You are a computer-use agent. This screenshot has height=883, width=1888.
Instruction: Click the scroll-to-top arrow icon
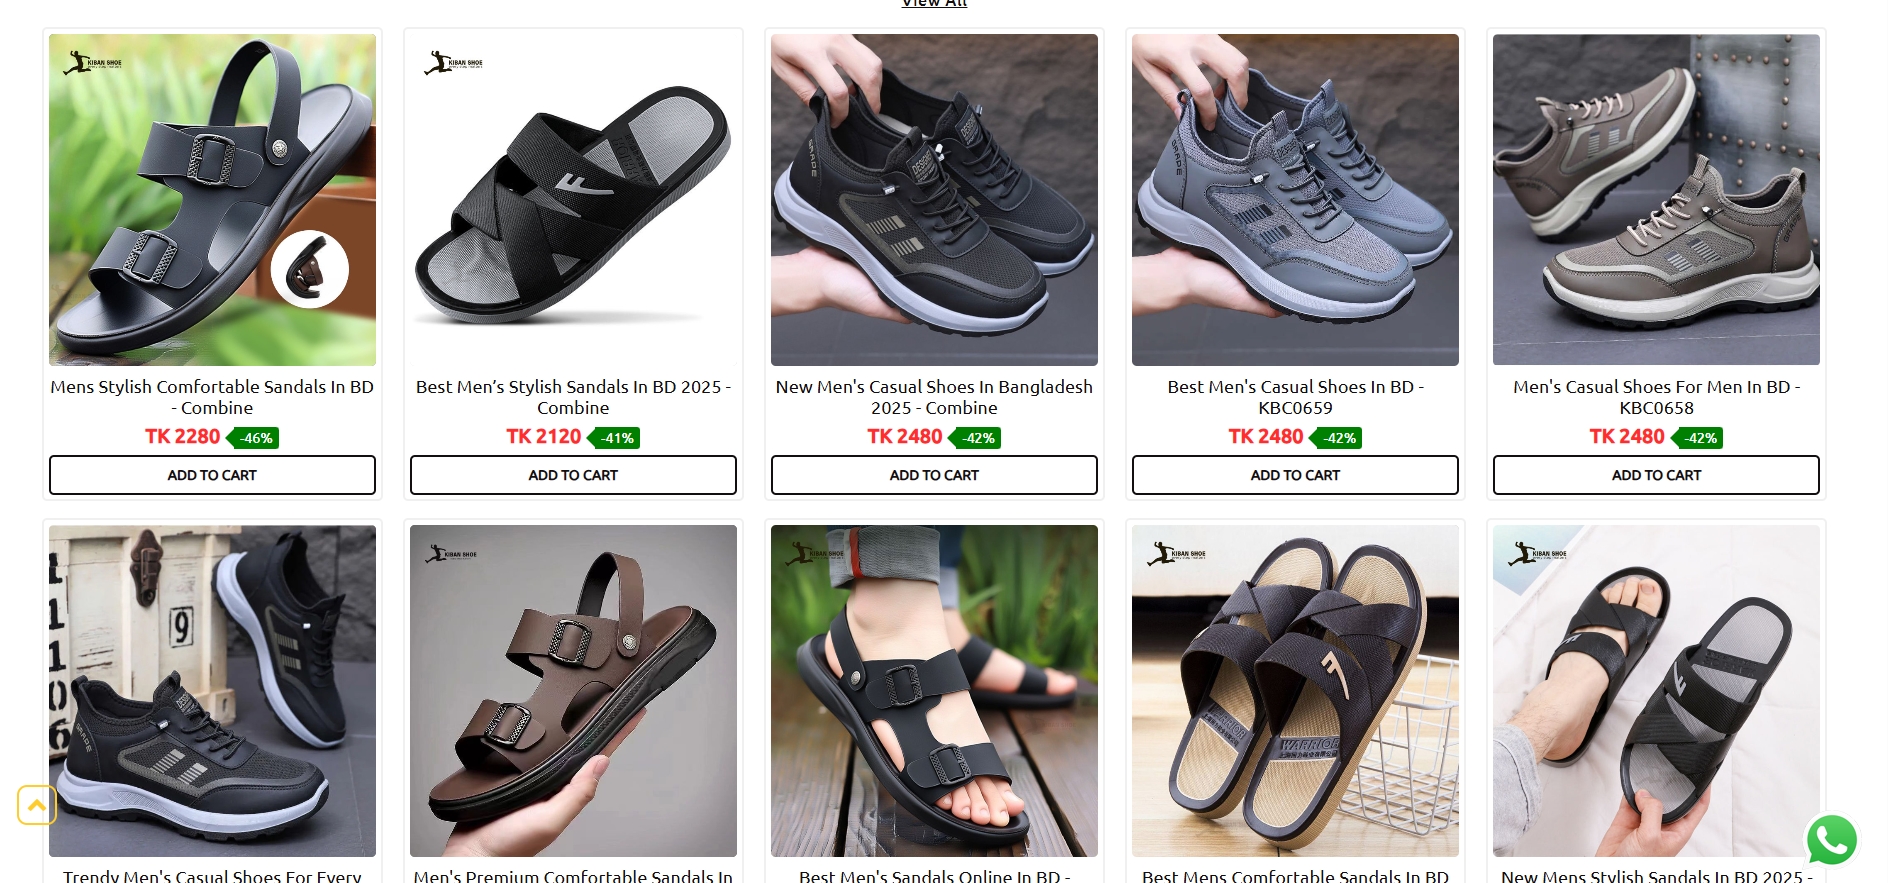[37, 805]
